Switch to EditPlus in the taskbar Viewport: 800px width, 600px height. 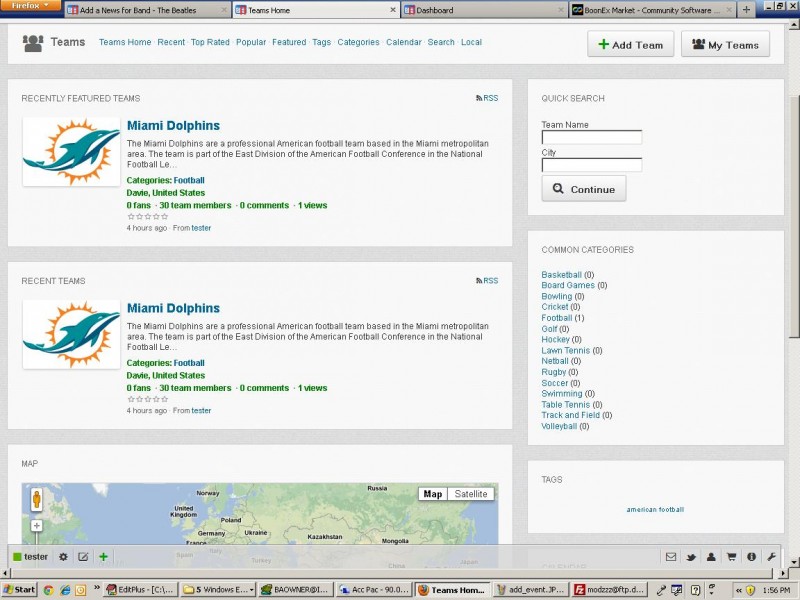(x=142, y=590)
